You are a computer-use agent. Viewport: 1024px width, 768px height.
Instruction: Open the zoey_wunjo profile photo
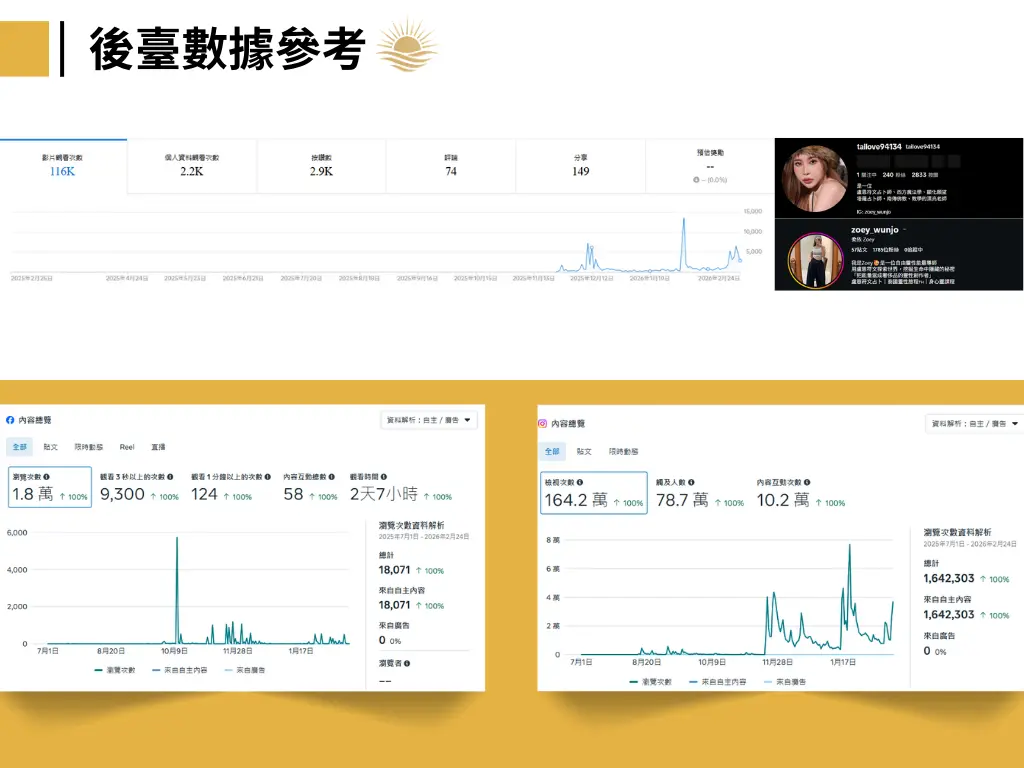[815, 261]
